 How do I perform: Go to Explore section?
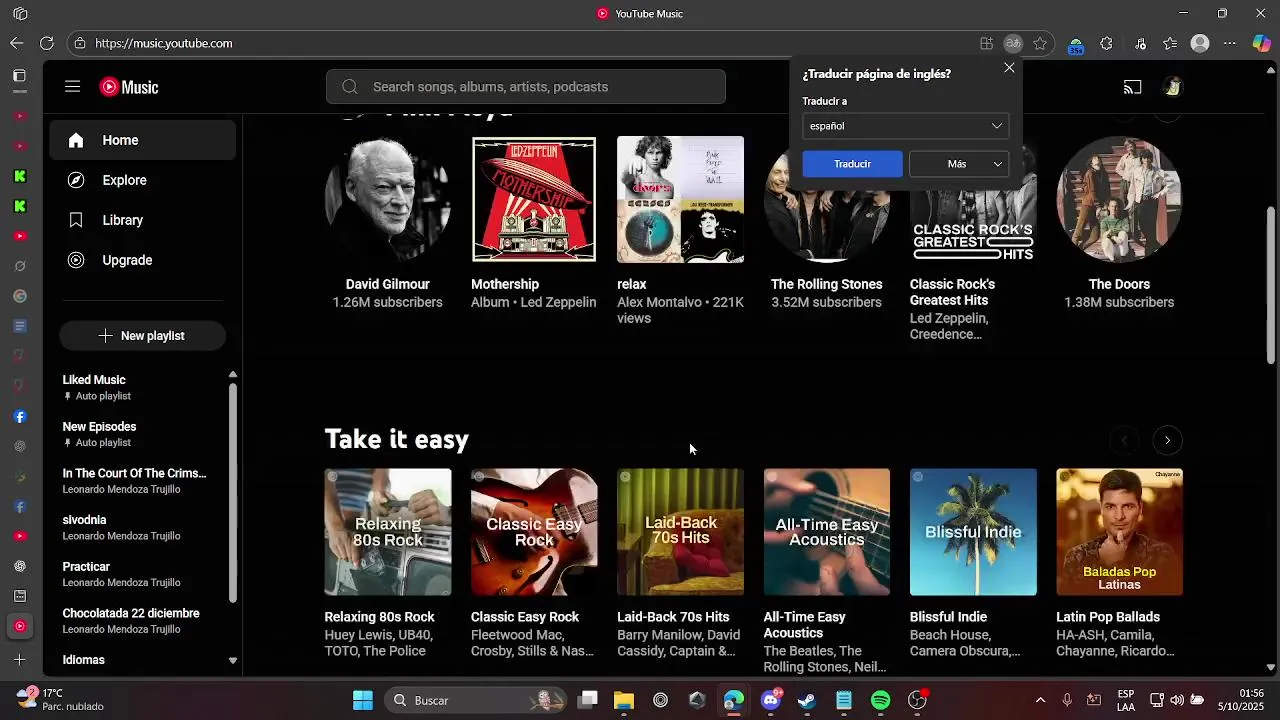(142, 180)
